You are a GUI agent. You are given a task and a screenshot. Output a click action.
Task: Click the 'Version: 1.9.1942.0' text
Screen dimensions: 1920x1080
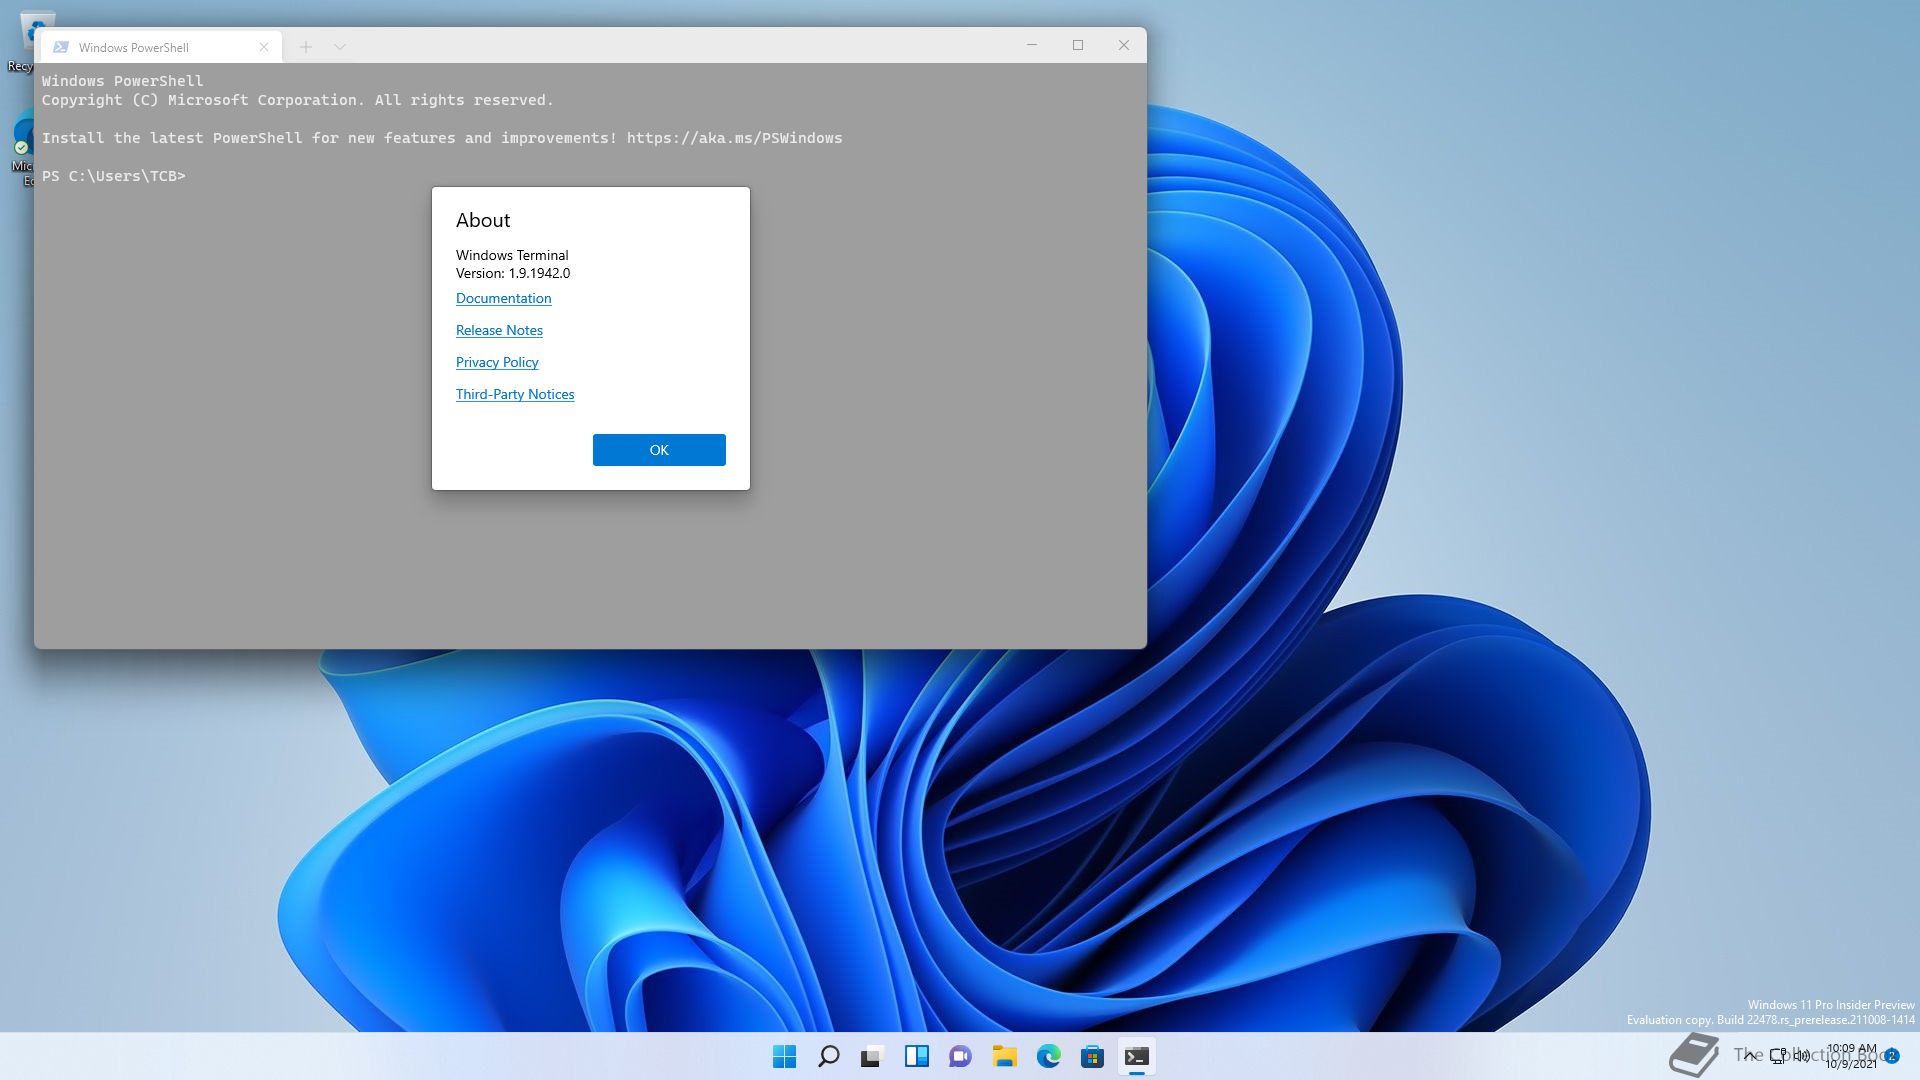[x=513, y=273]
